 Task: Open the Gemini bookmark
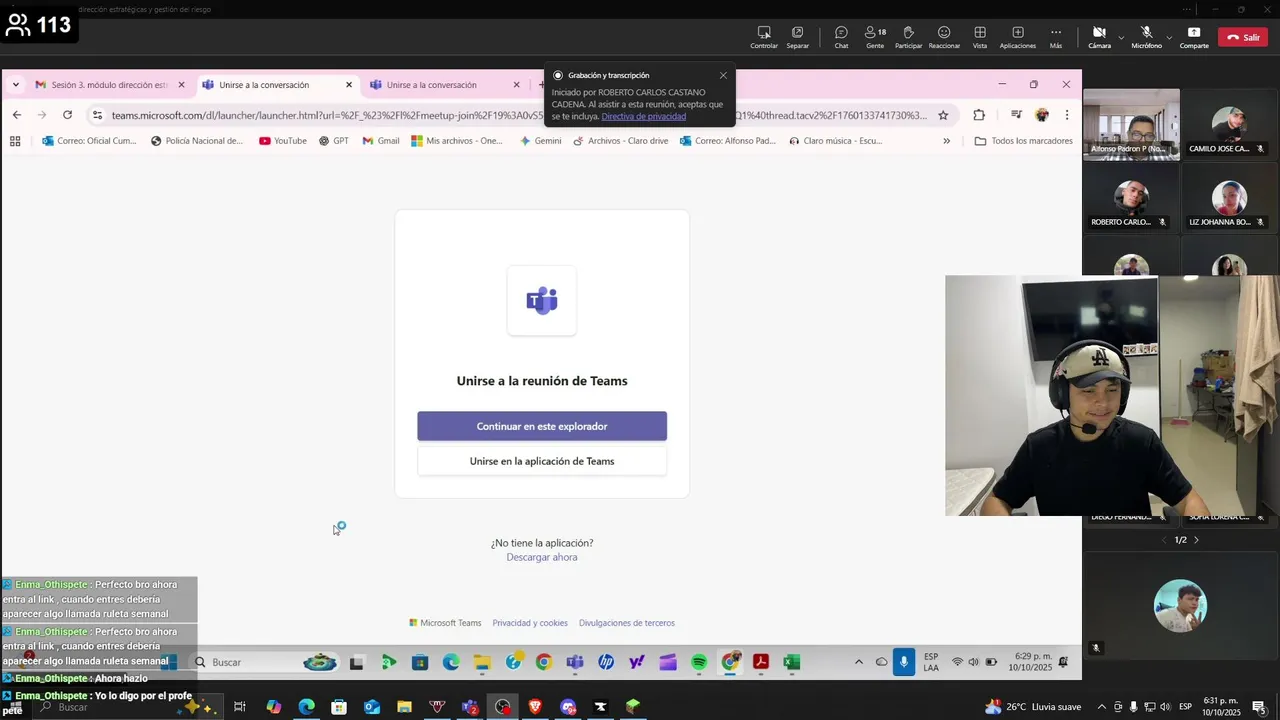pyautogui.click(x=540, y=141)
